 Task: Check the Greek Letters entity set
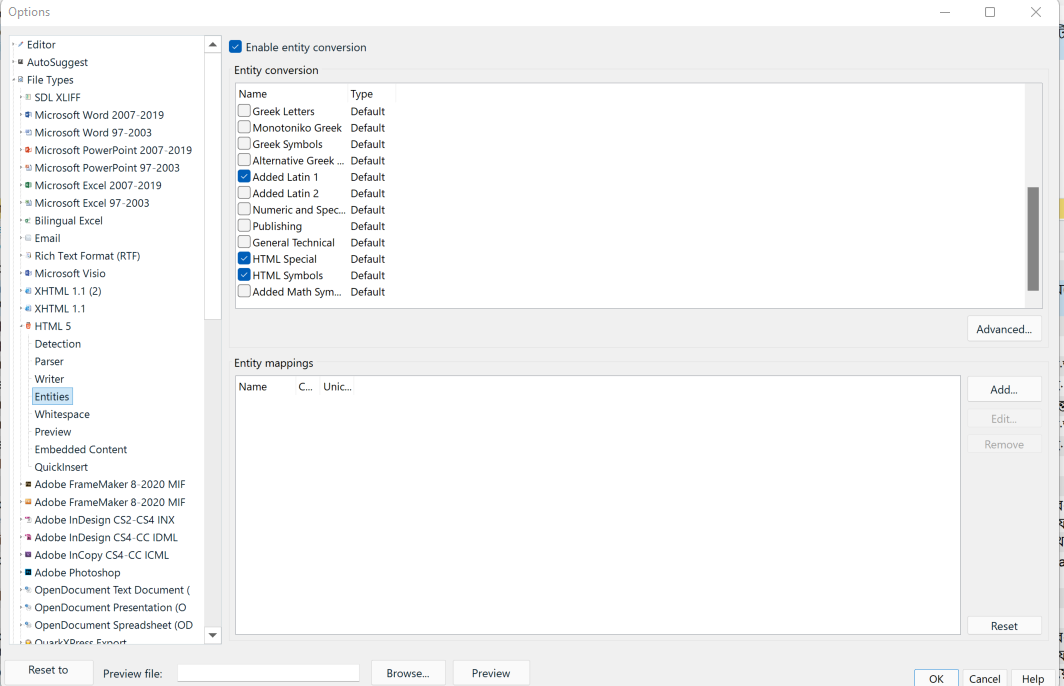[244, 111]
